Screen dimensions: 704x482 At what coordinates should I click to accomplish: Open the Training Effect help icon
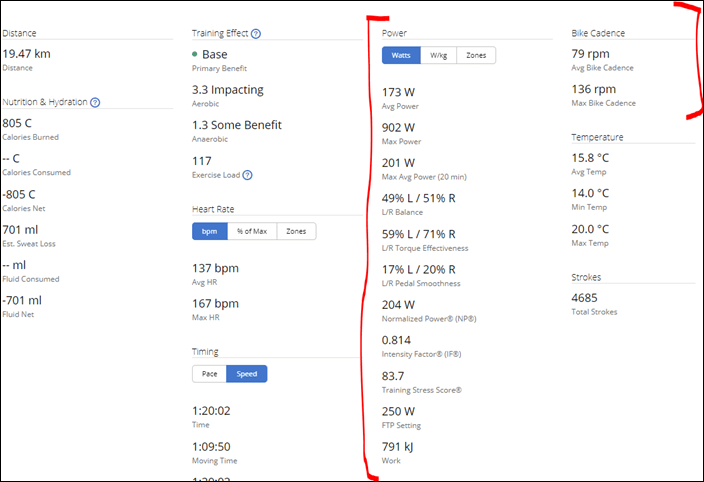256,34
